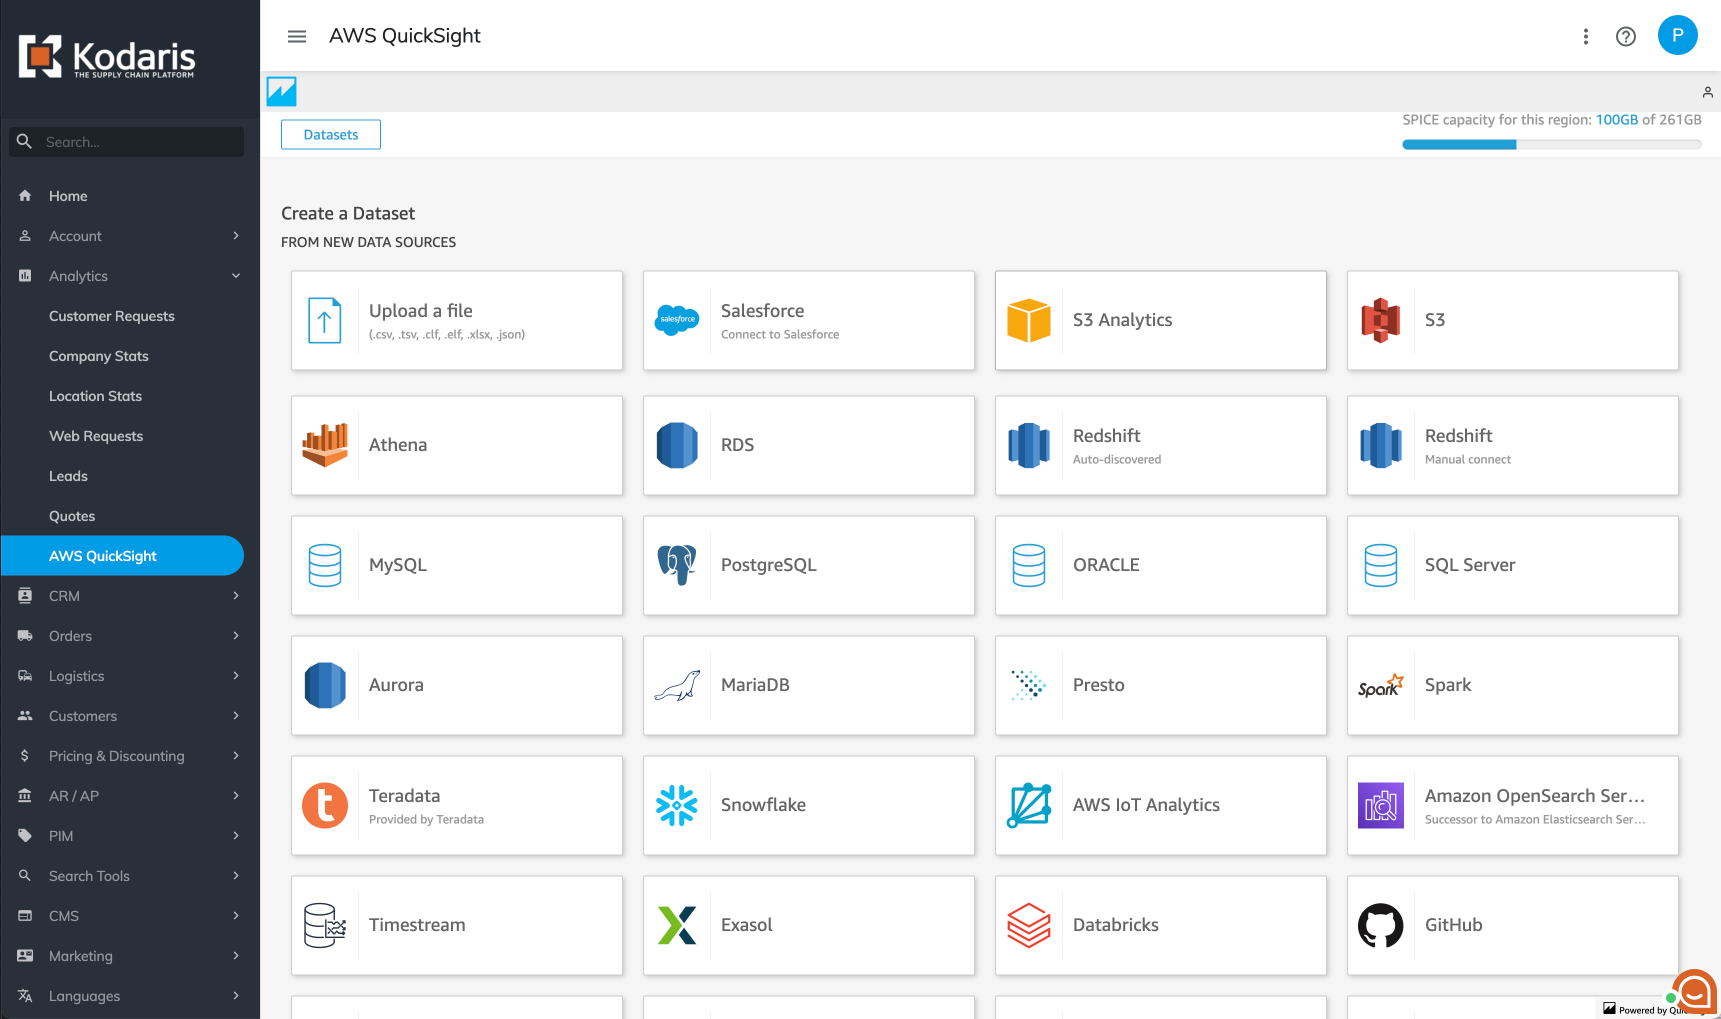Open Web Requests page
Viewport: 1721px width, 1019px height.
pyautogui.click(x=96, y=436)
